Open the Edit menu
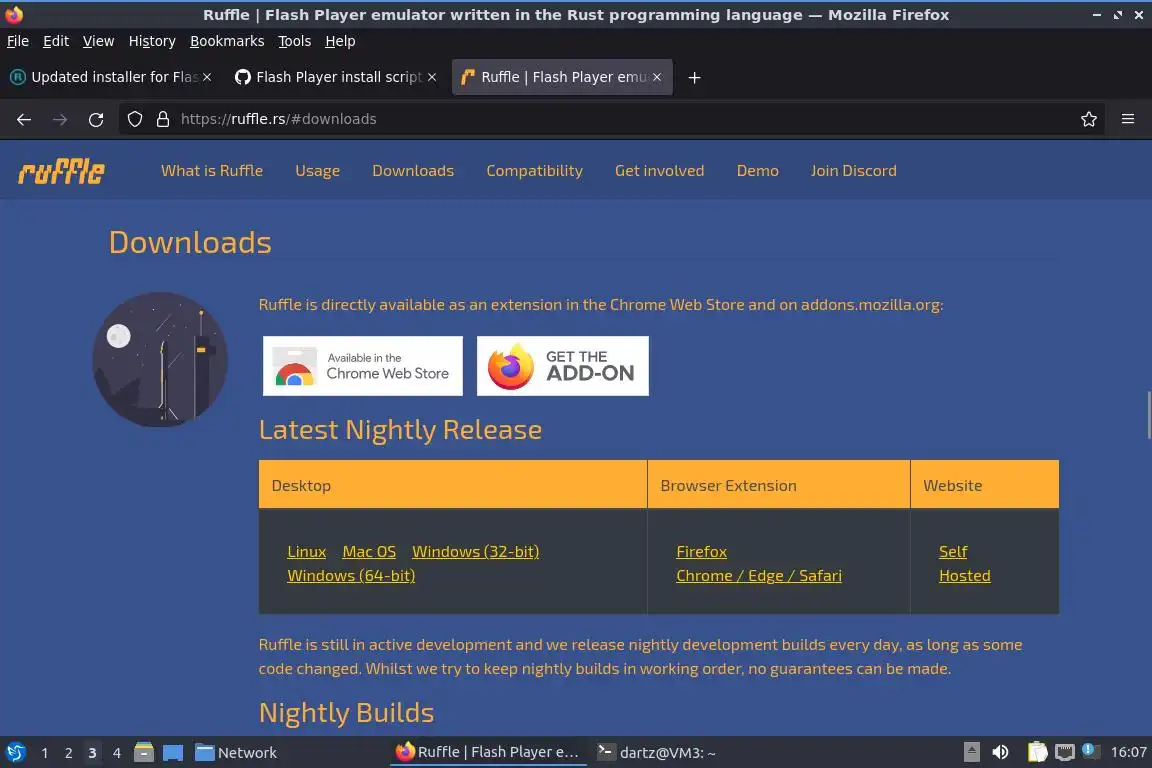The image size is (1152, 768). tap(56, 41)
